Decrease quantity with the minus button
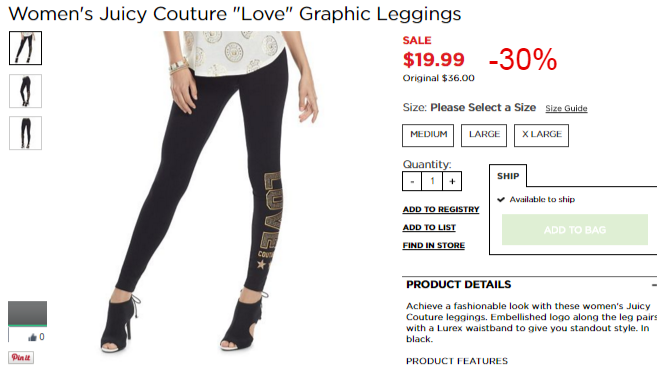 (412, 181)
